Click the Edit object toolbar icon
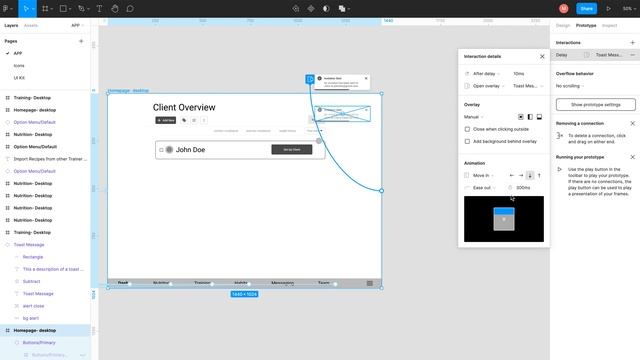 click(296, 9)
